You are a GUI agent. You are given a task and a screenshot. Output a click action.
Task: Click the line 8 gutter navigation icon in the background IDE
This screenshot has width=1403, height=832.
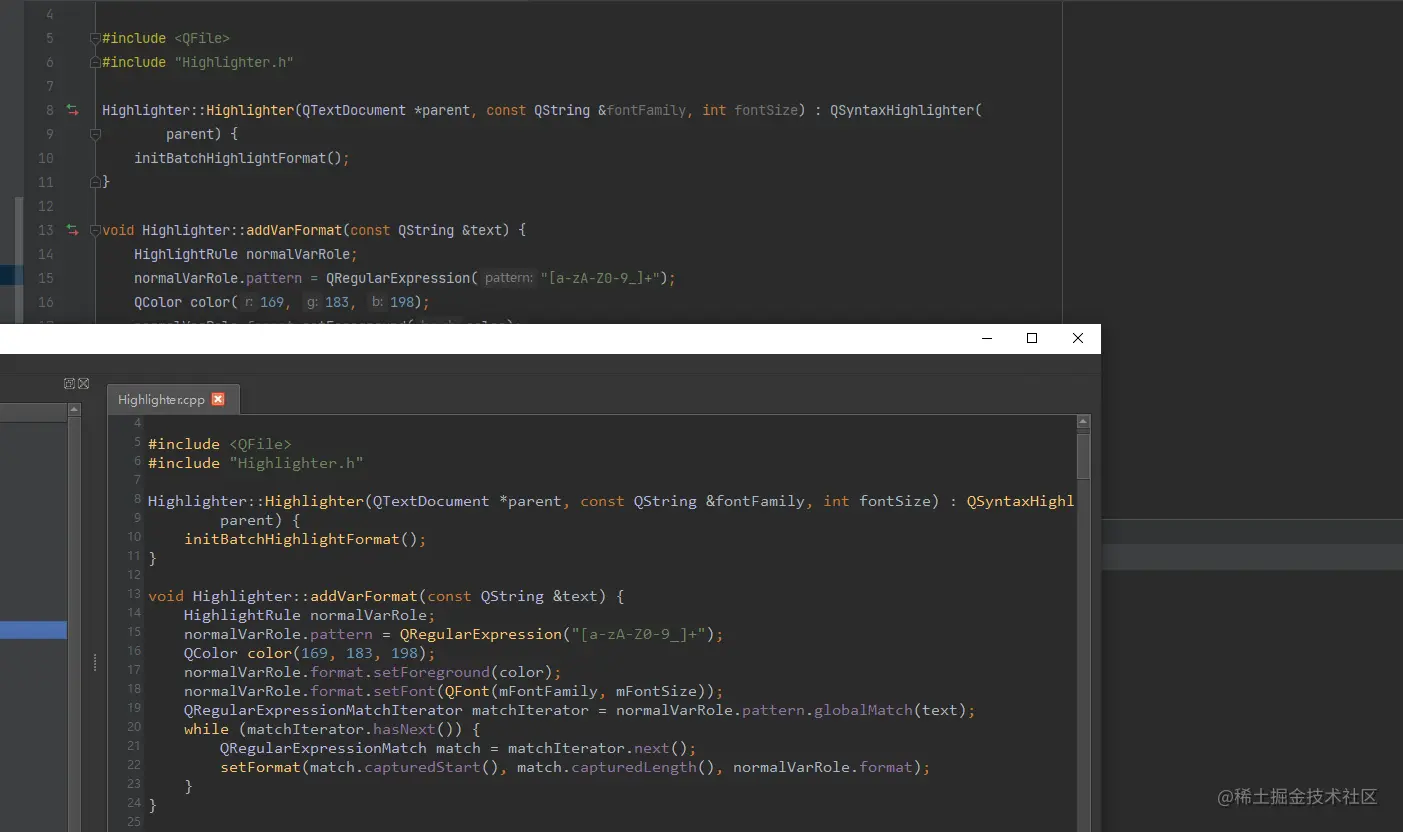pos(72,110)
